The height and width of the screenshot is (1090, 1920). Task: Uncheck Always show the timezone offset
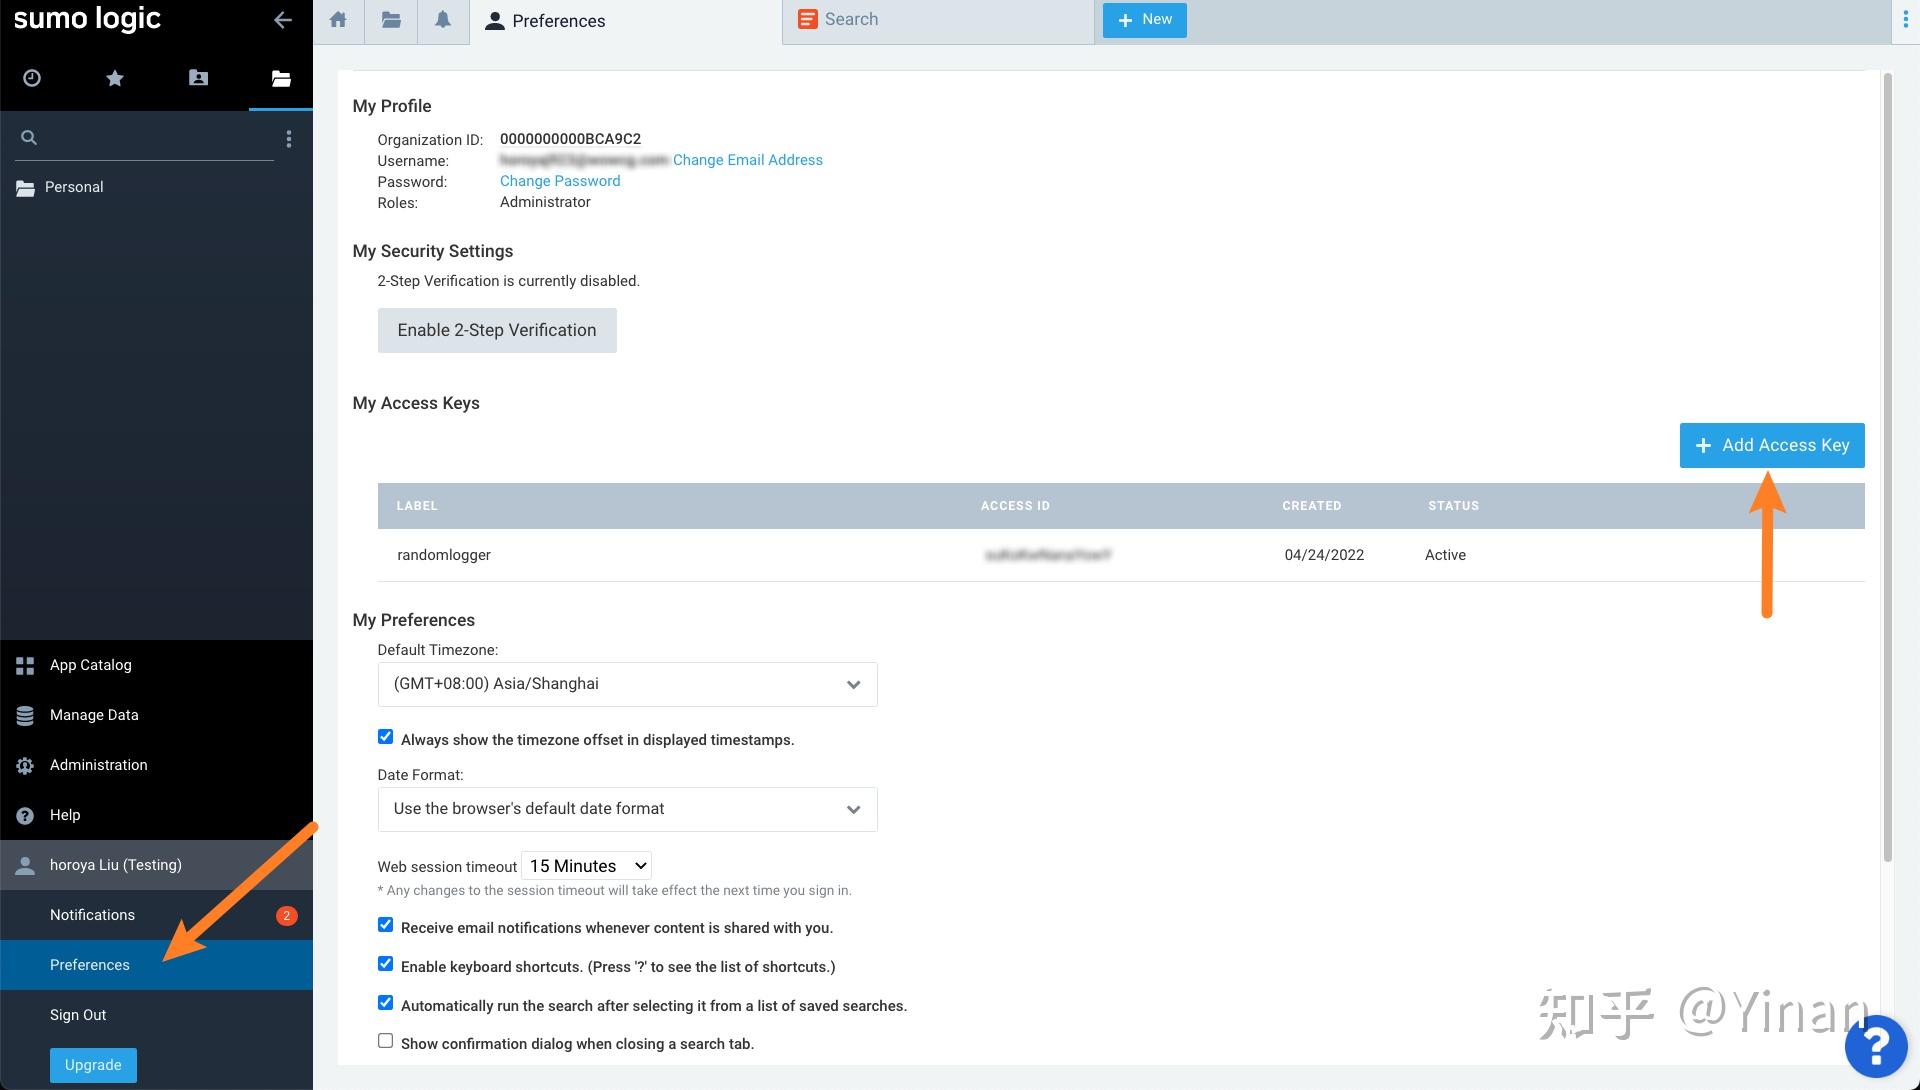click(385, 737)
